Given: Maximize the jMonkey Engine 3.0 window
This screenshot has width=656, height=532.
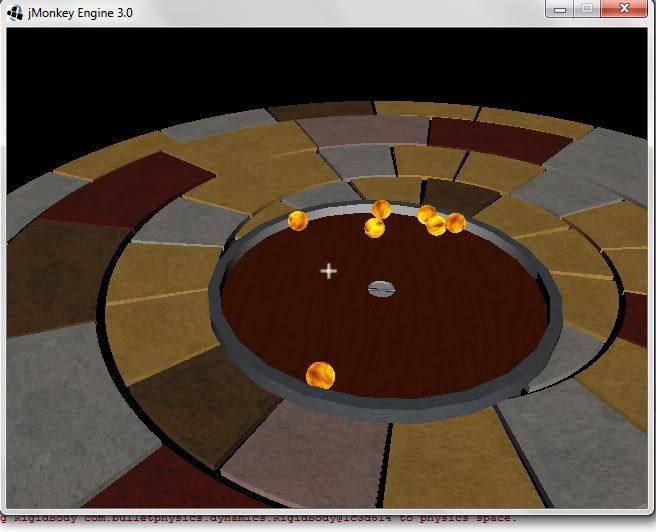Looking at the screenshot, I should [x=587, y=9].
